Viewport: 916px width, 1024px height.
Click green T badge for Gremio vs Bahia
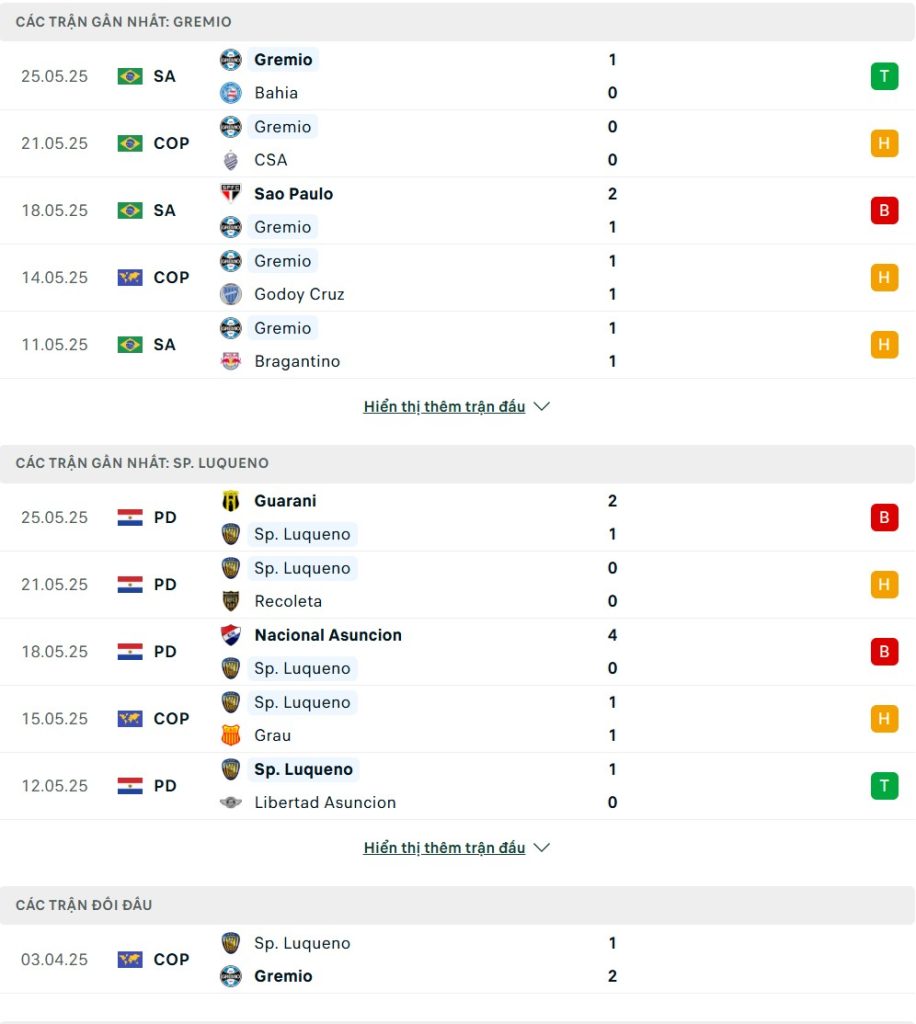(x=884, y=76)
